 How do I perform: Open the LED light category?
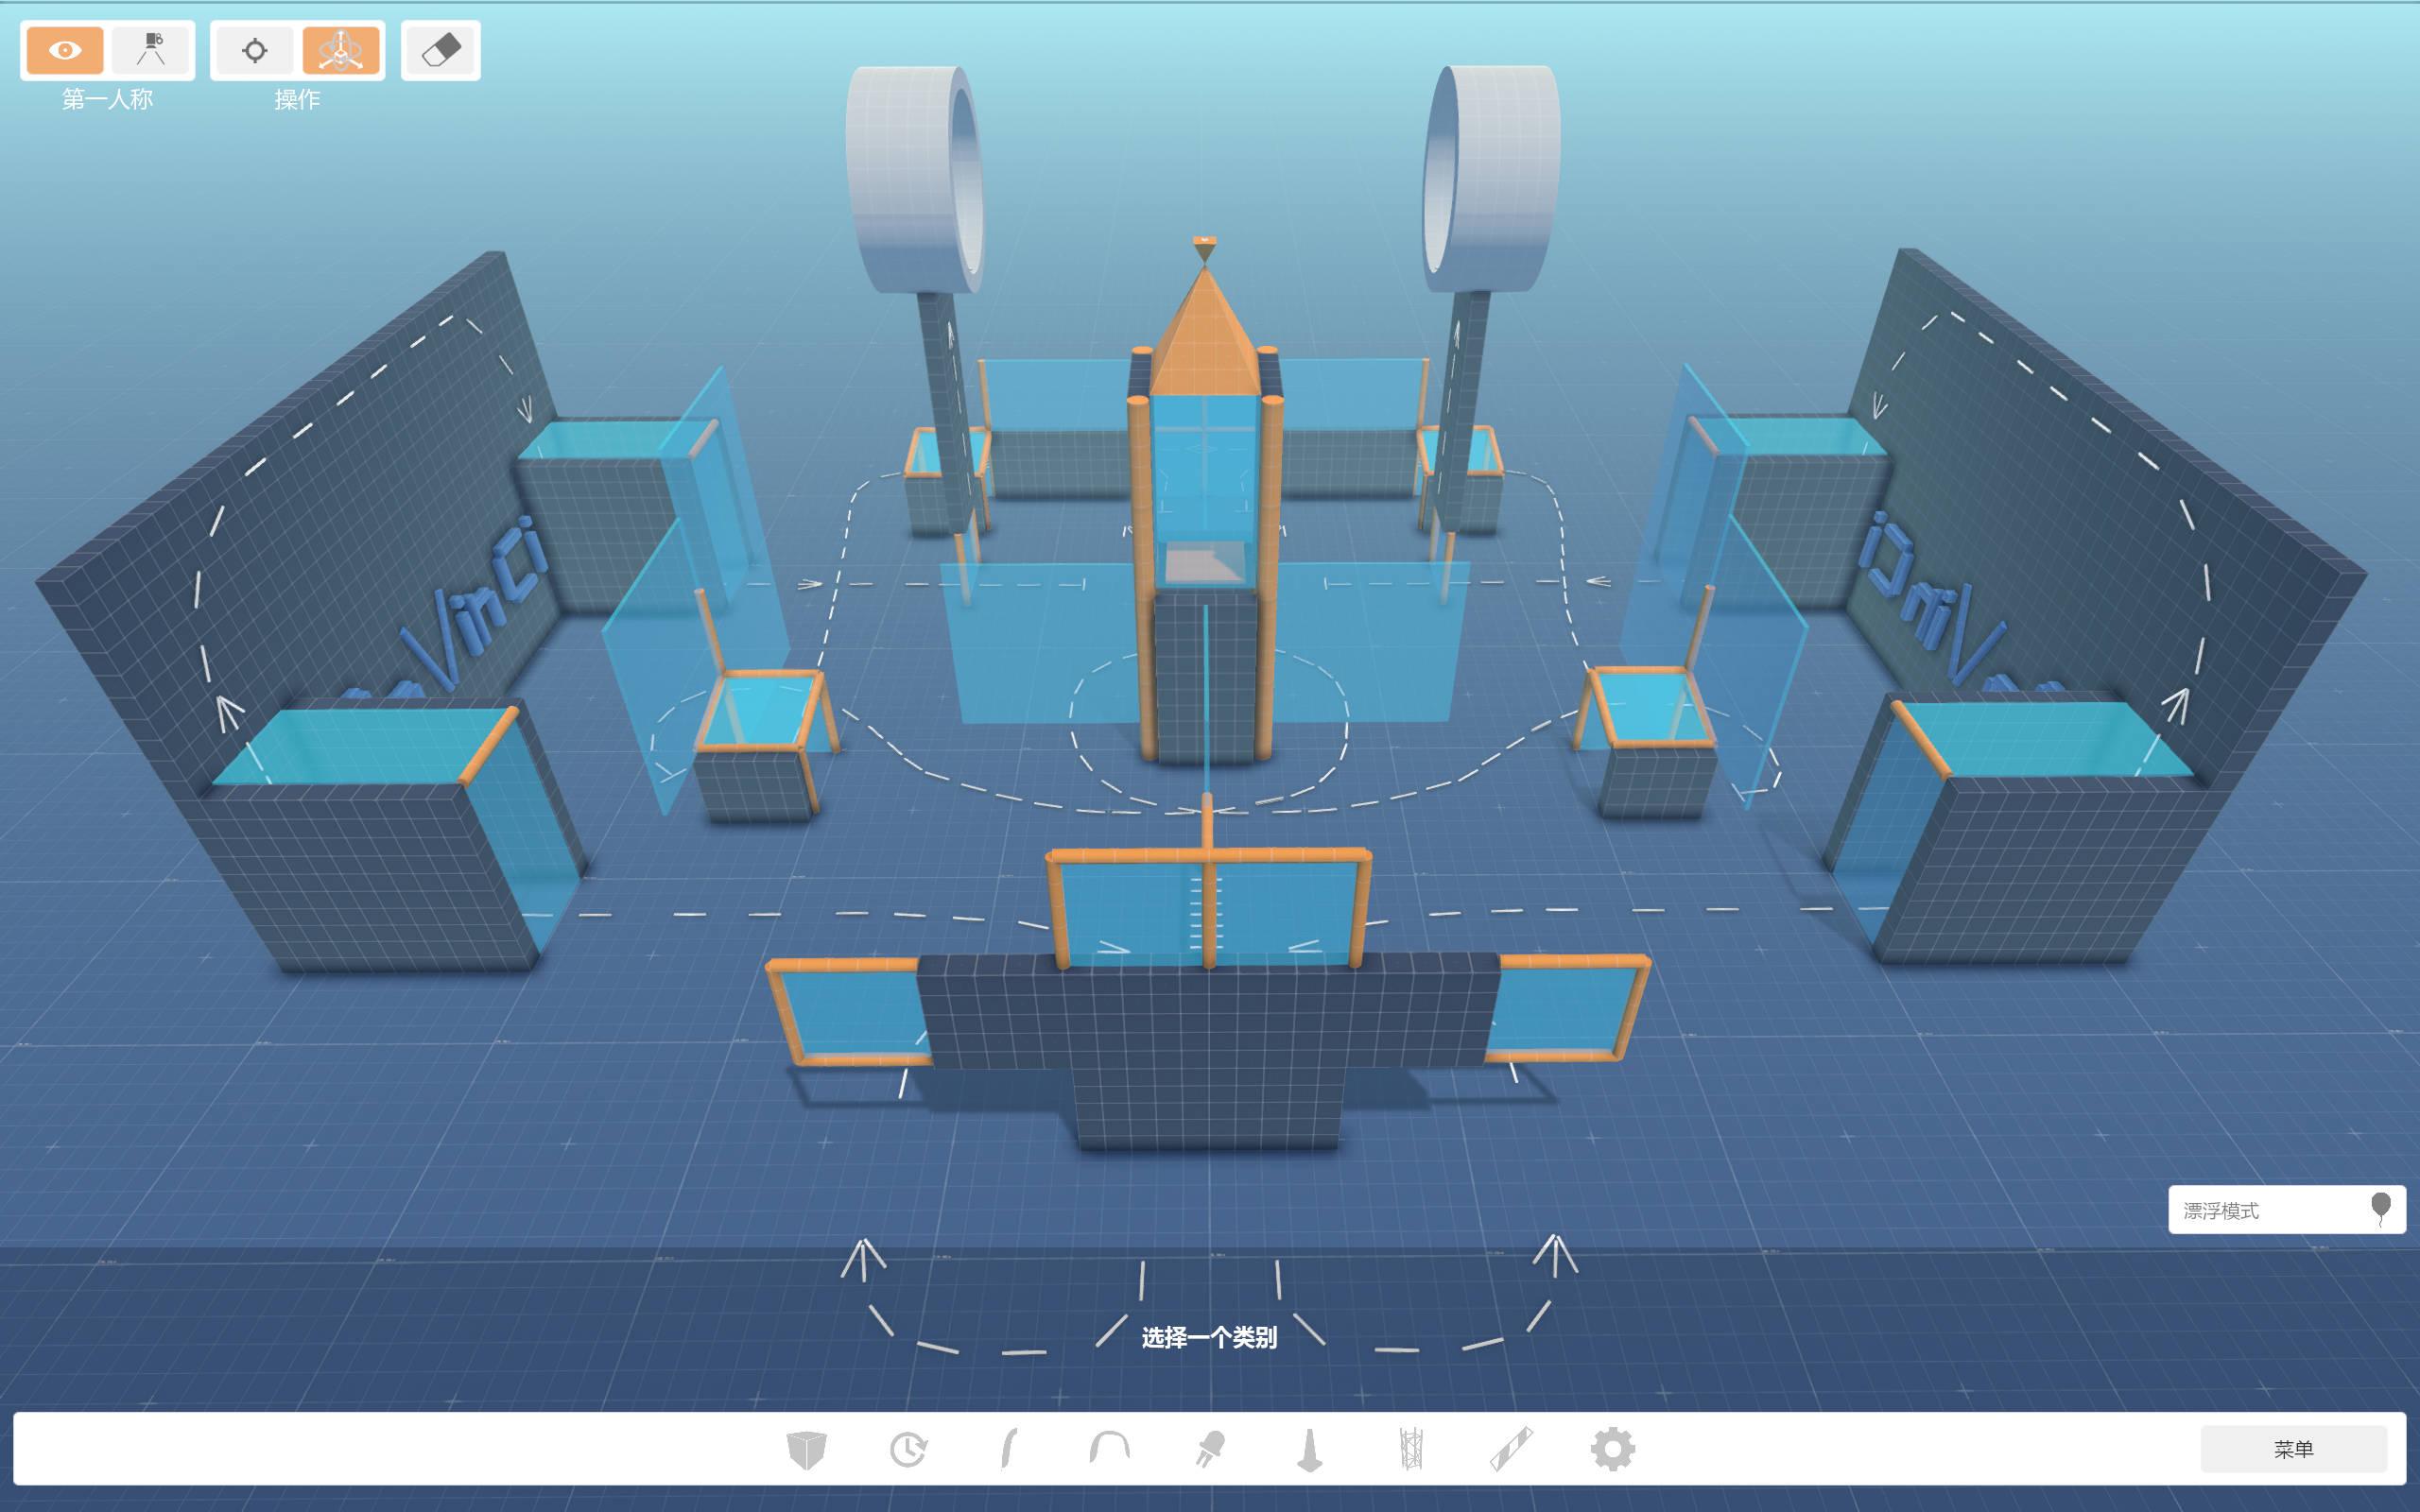click(x=1210, y=1448)
